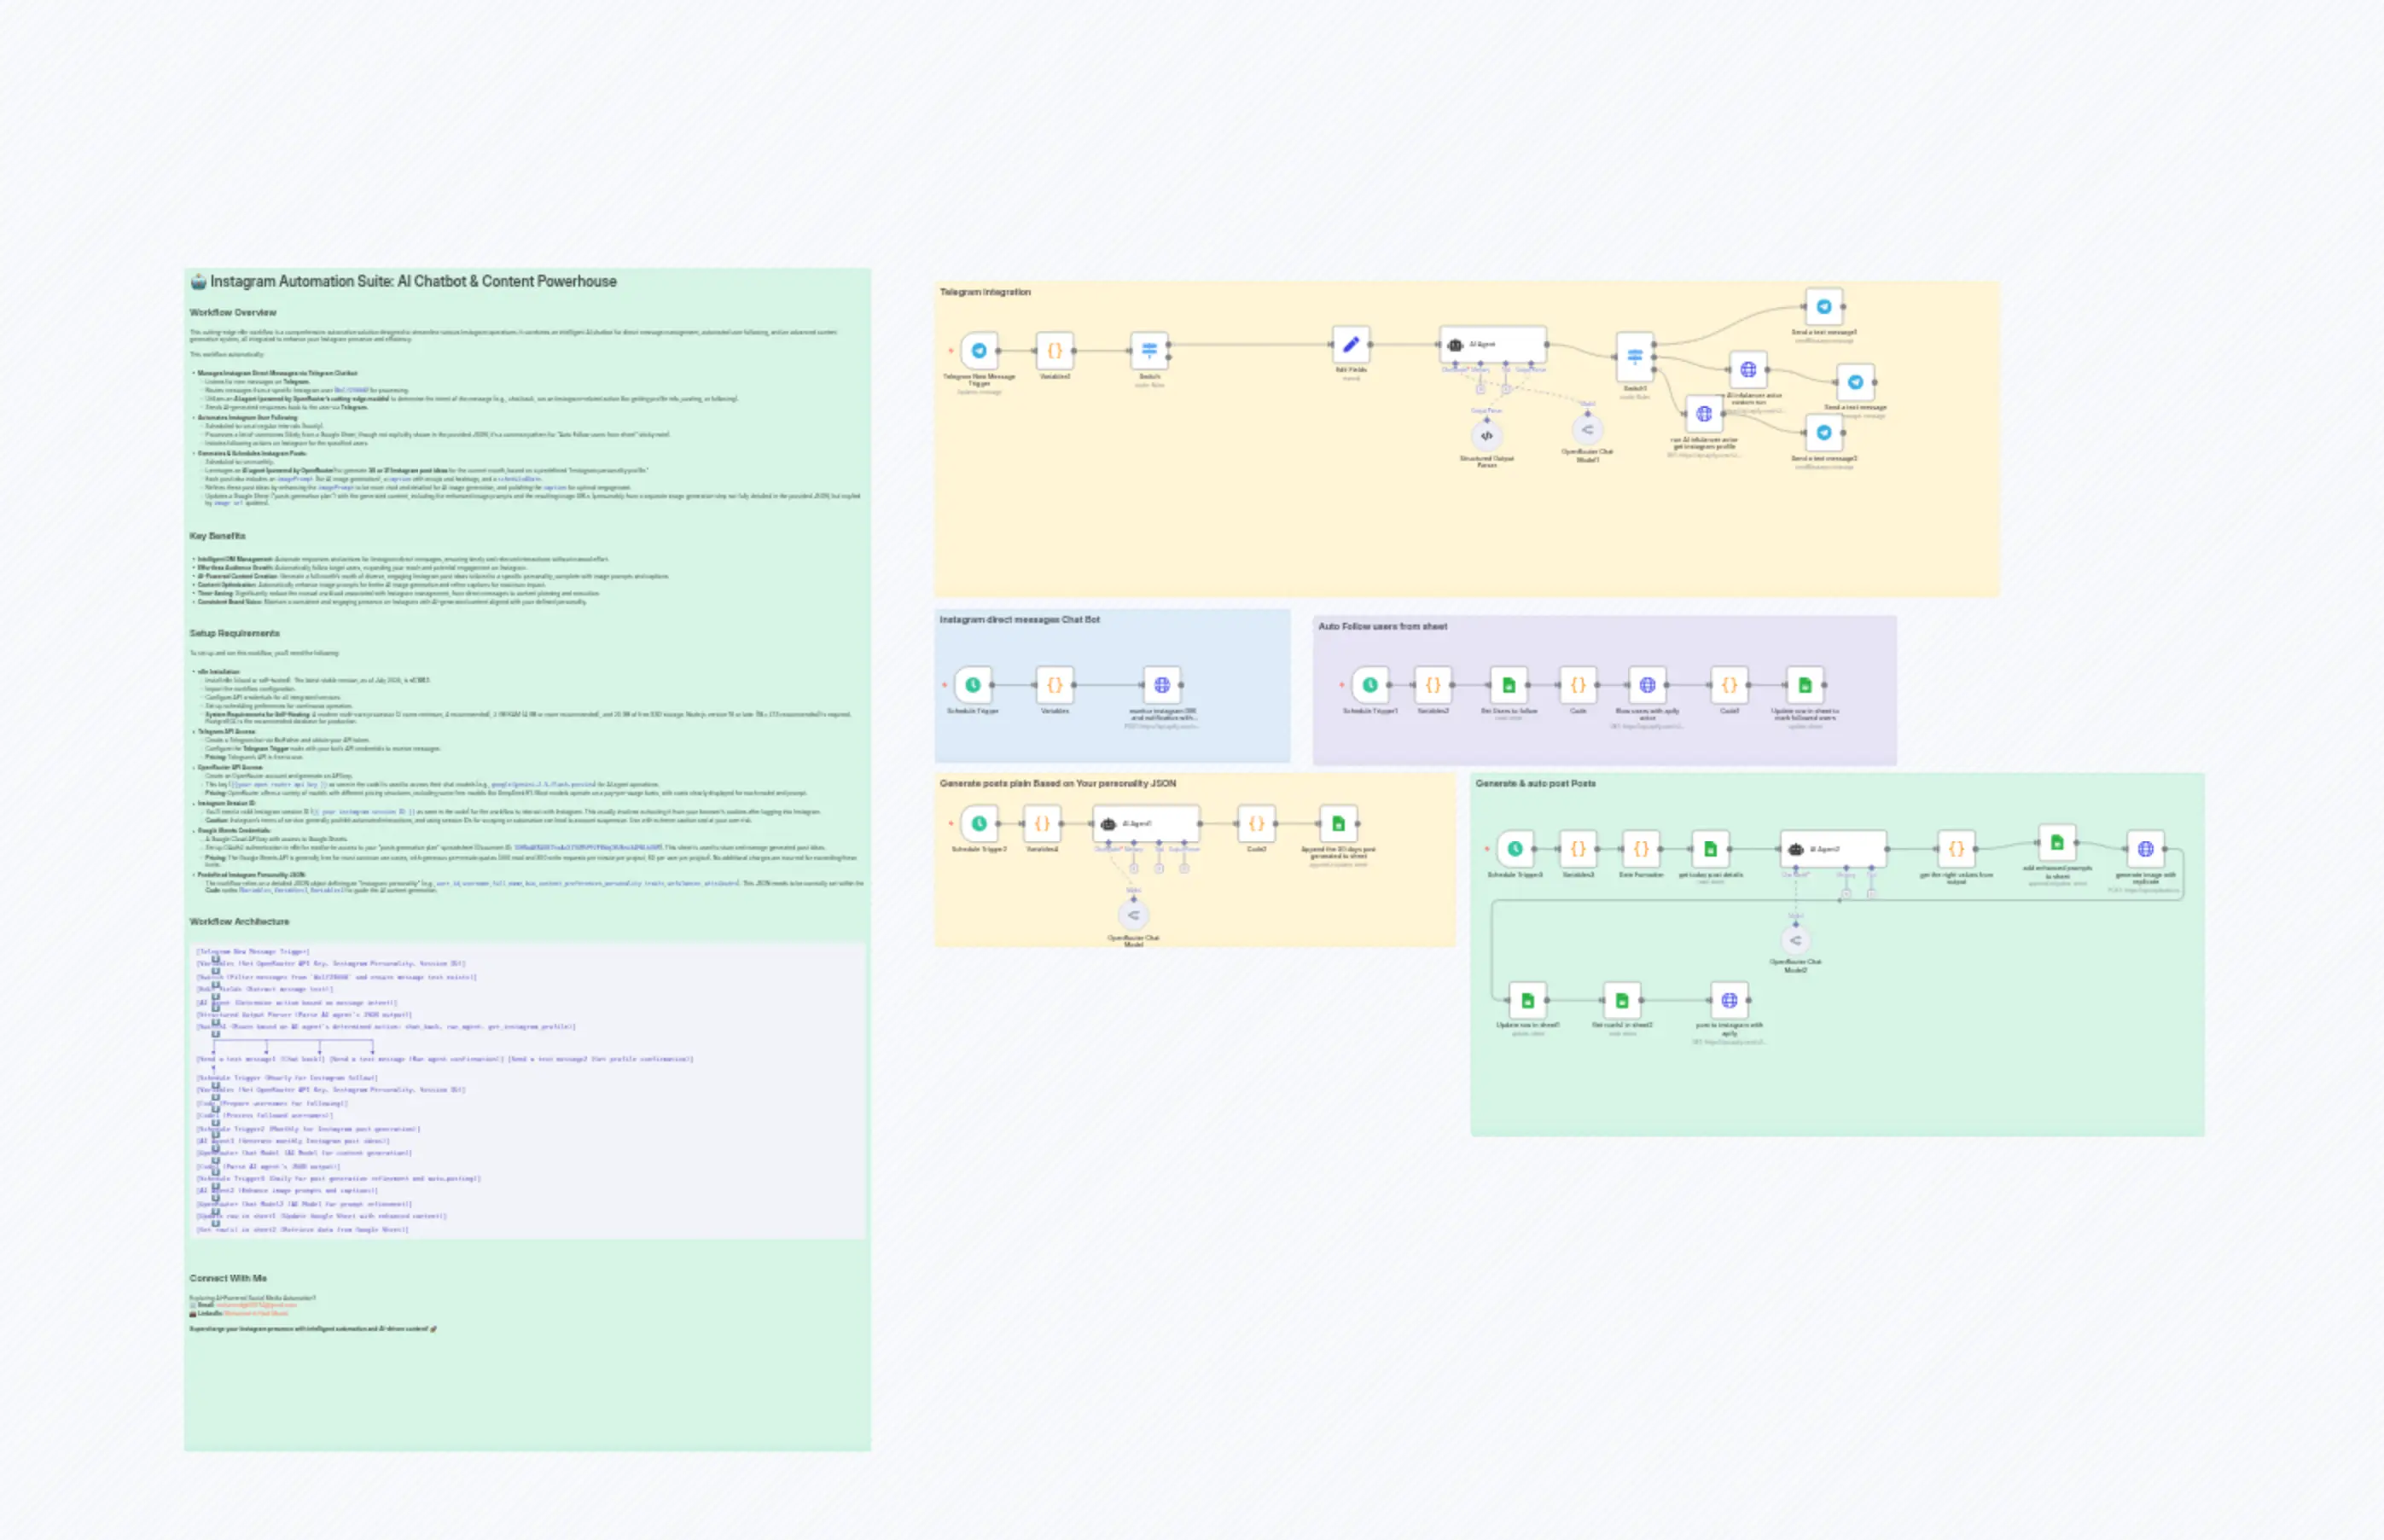Open the generate image with replicate node
The width and height of the screenshot is (2384, 1540).
tap(2147, 849)
